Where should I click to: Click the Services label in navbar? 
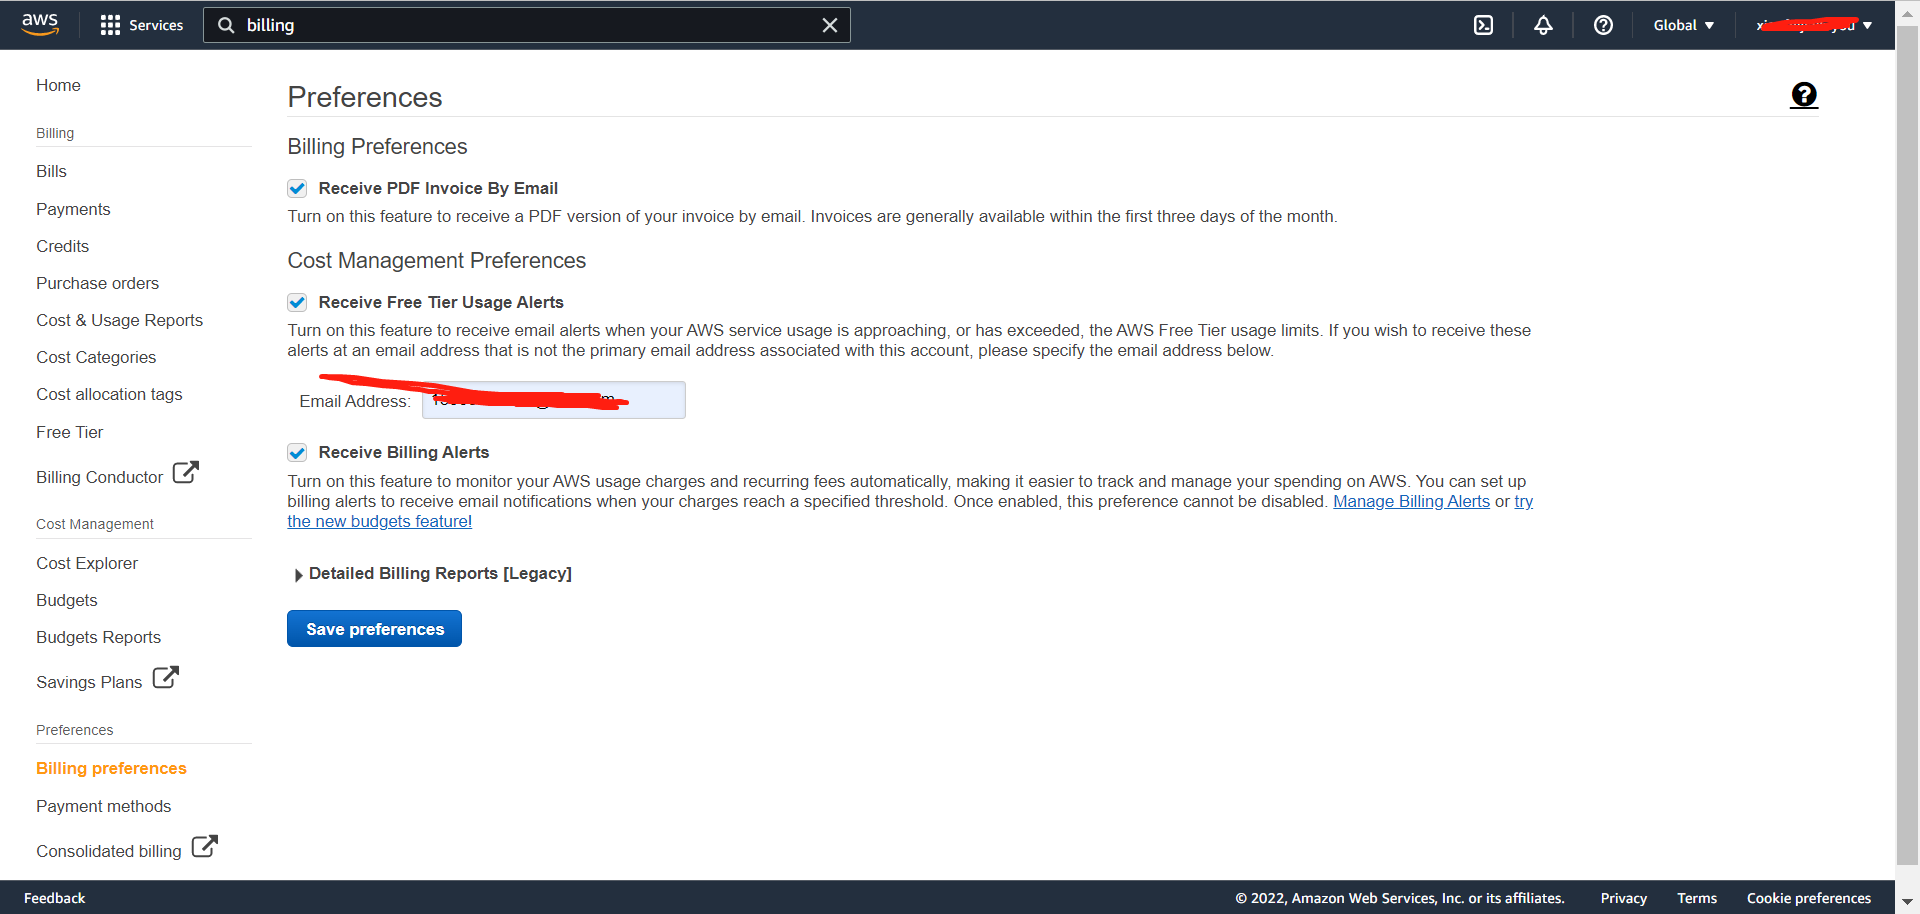pyautogui.click(x=156, y=25)
